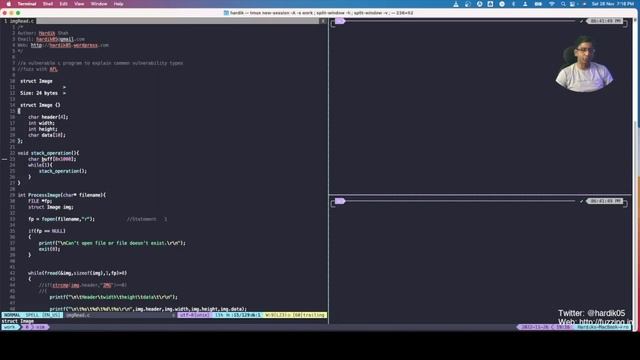This screenshot has height=360, width=640.
Task: Click the 'exit(0);' line
Action: [x=49, y=249]
